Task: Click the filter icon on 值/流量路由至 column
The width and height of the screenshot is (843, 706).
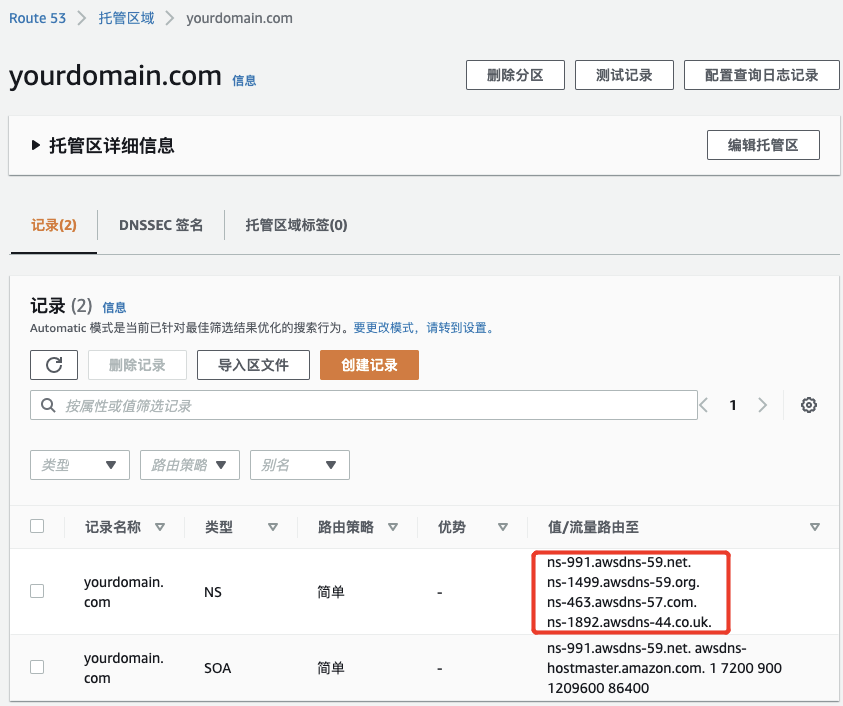Action: click(815, 527)
